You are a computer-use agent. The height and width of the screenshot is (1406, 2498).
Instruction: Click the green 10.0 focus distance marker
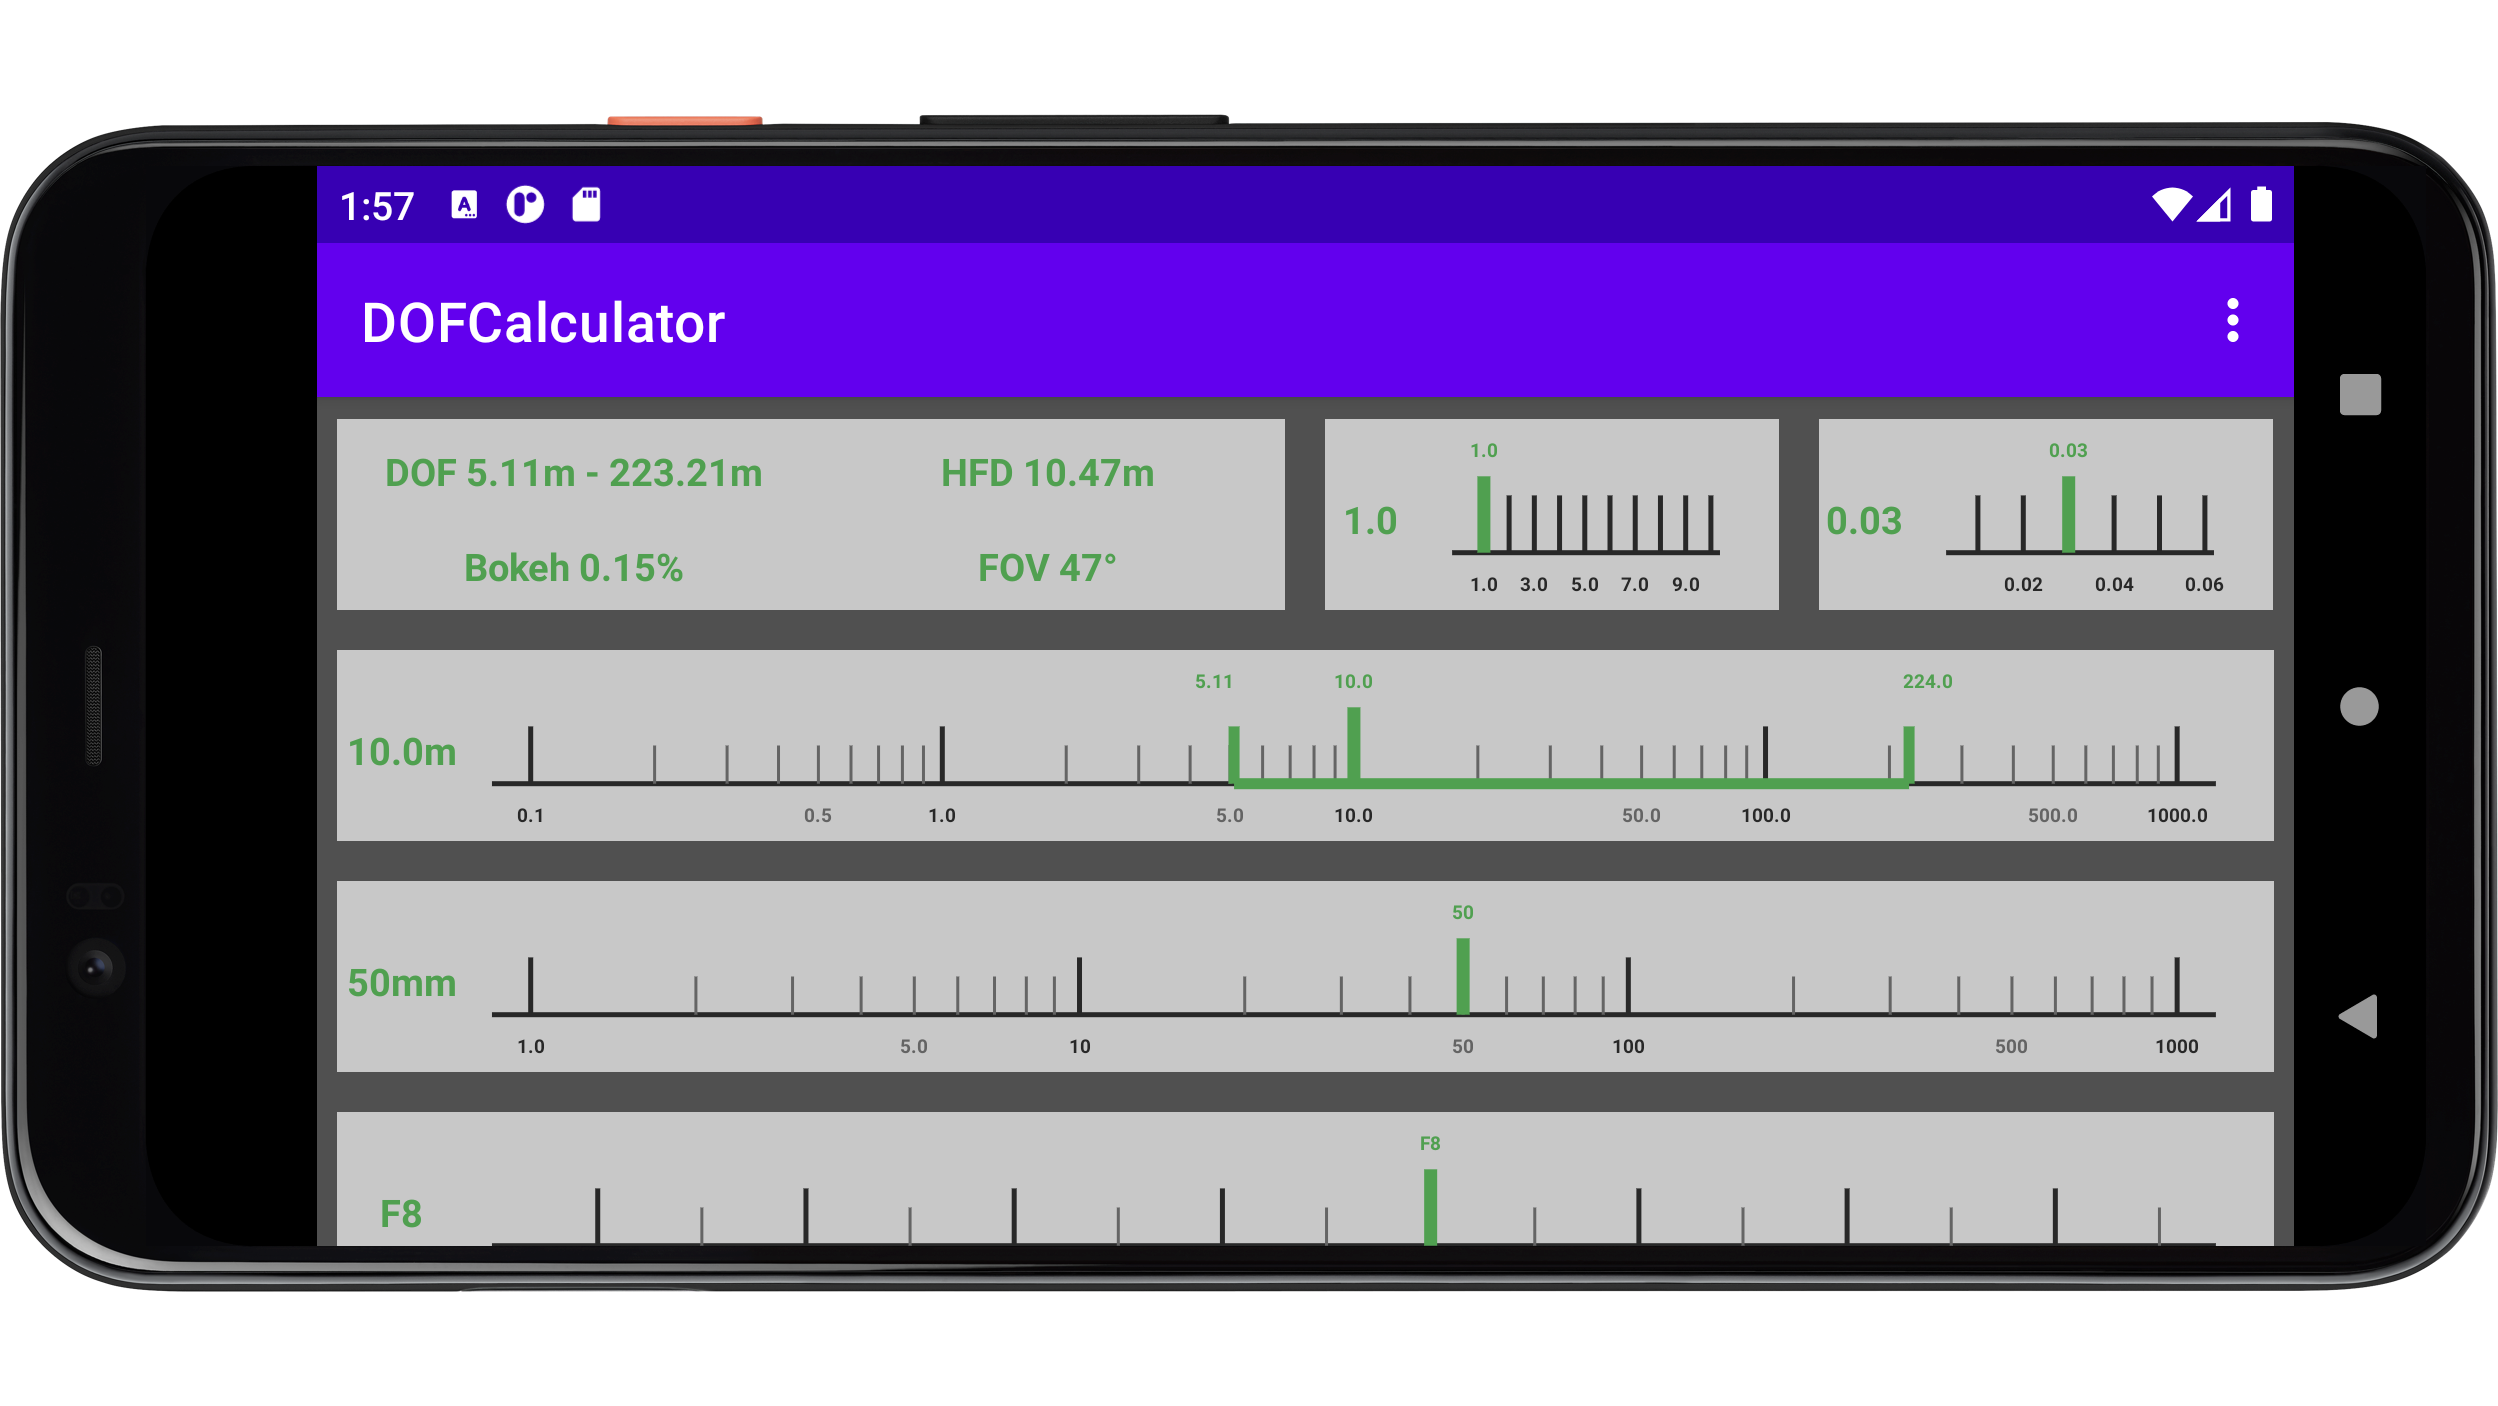coord(1353,744)
